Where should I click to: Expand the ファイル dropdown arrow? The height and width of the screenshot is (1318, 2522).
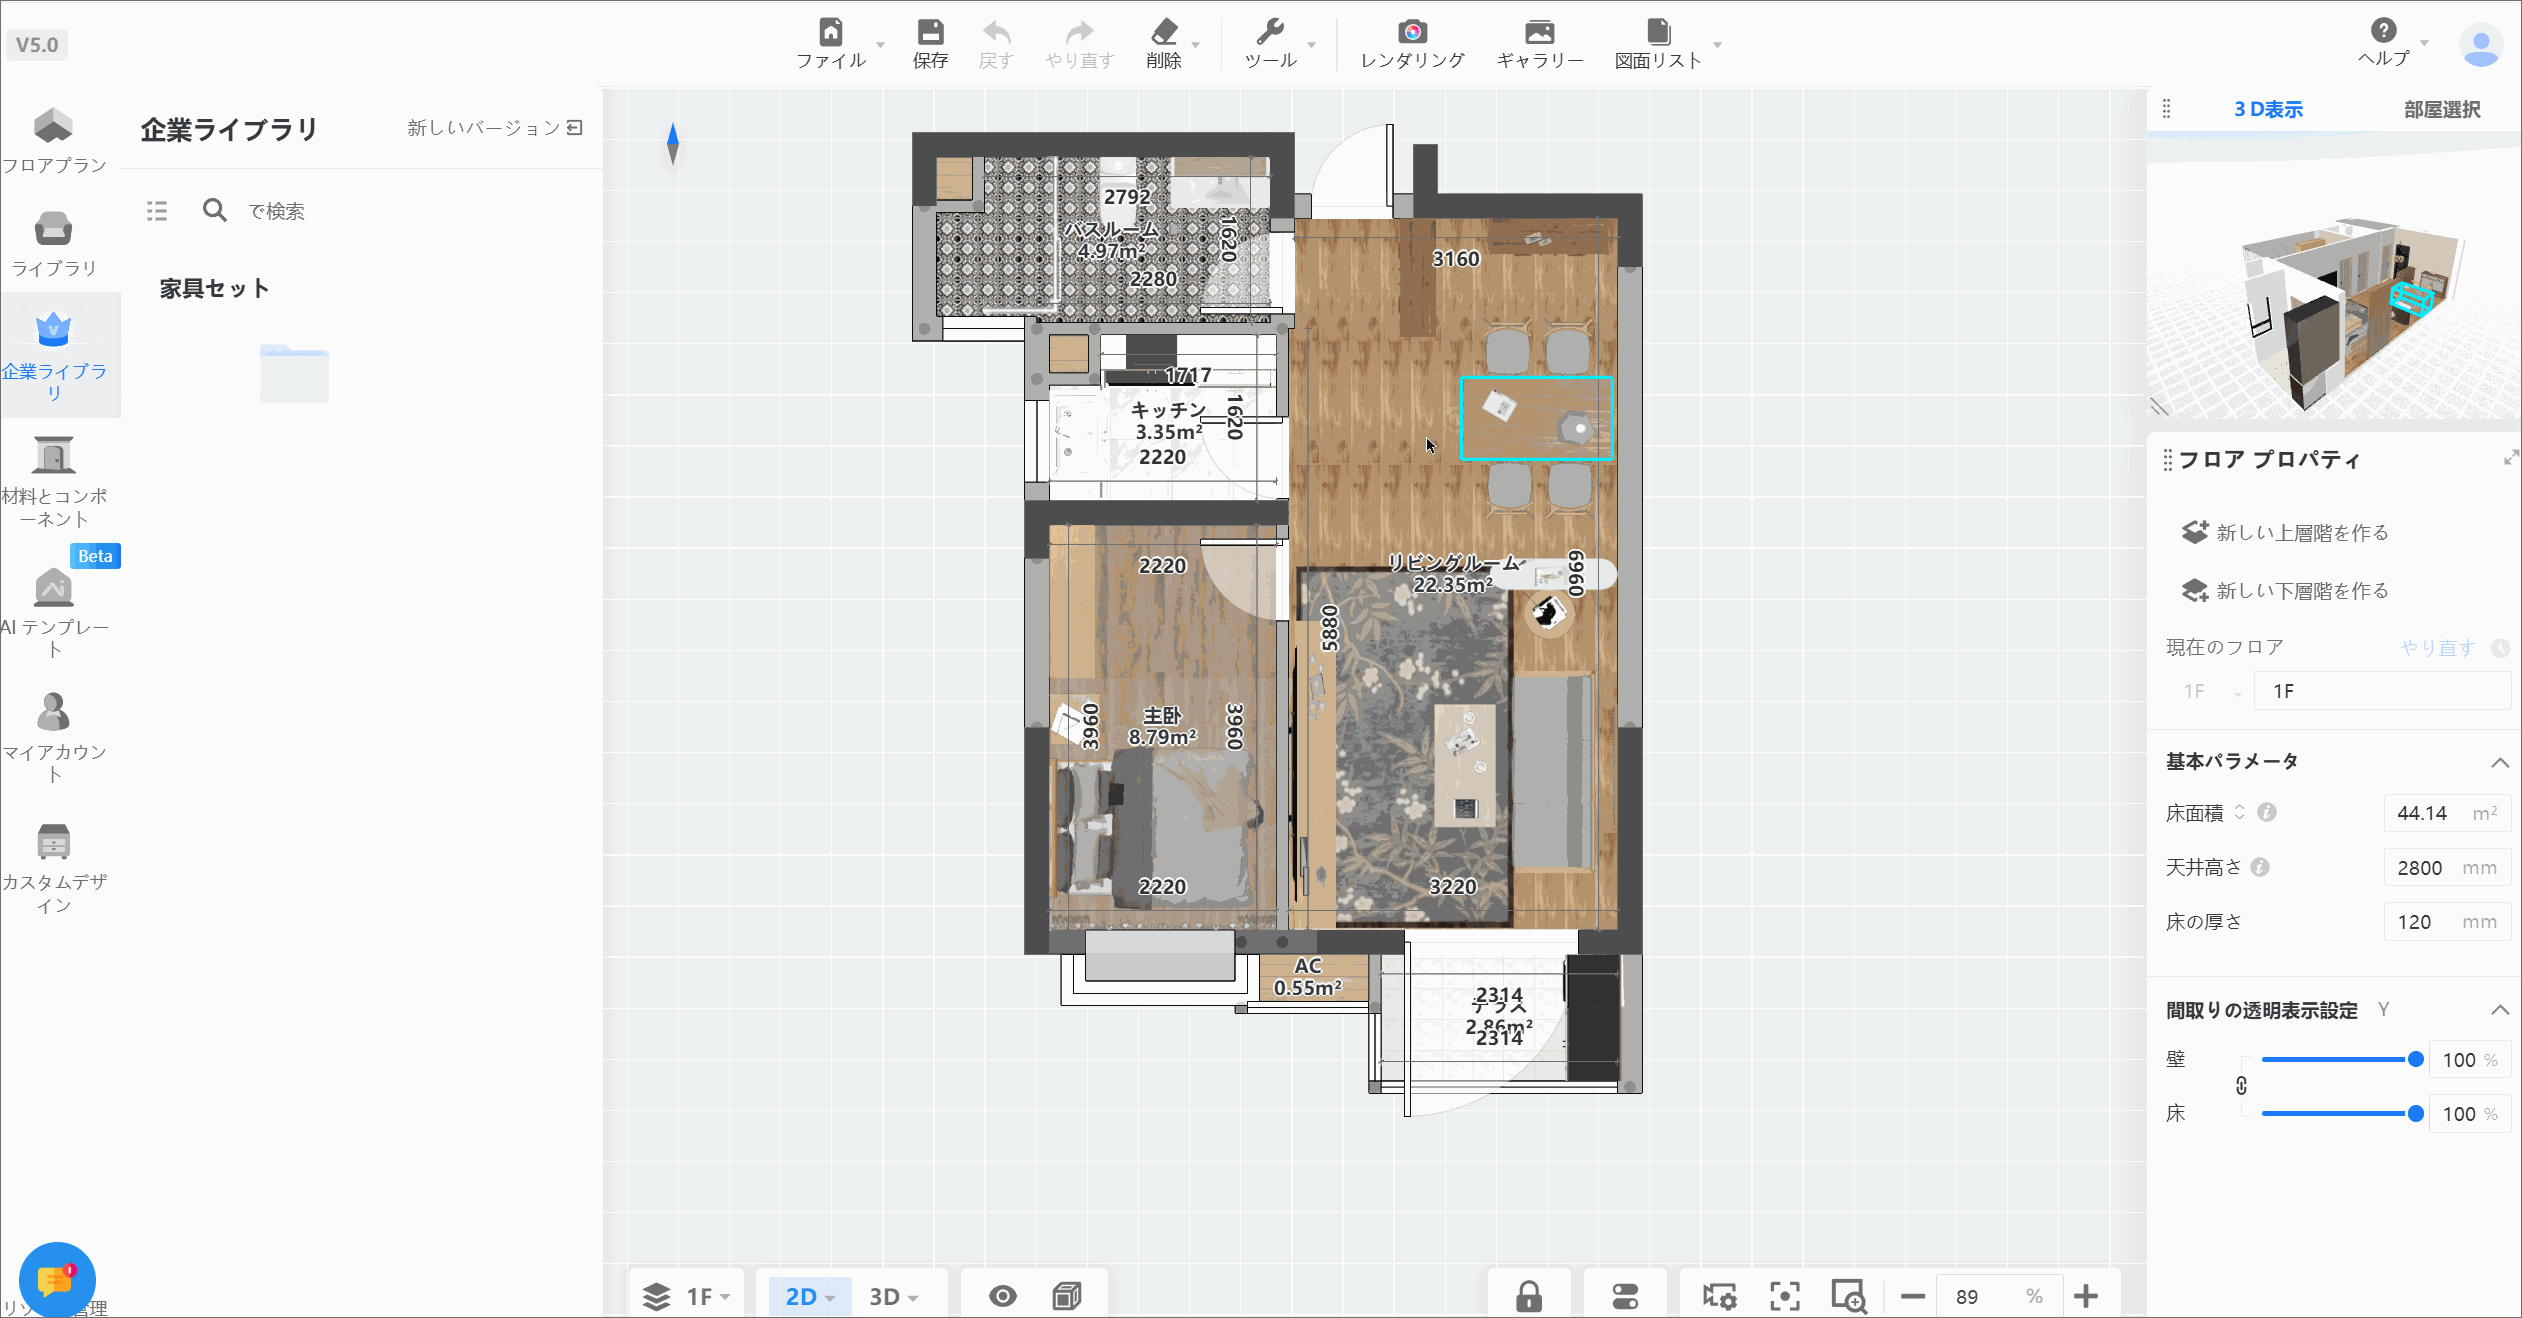[881, 45]
